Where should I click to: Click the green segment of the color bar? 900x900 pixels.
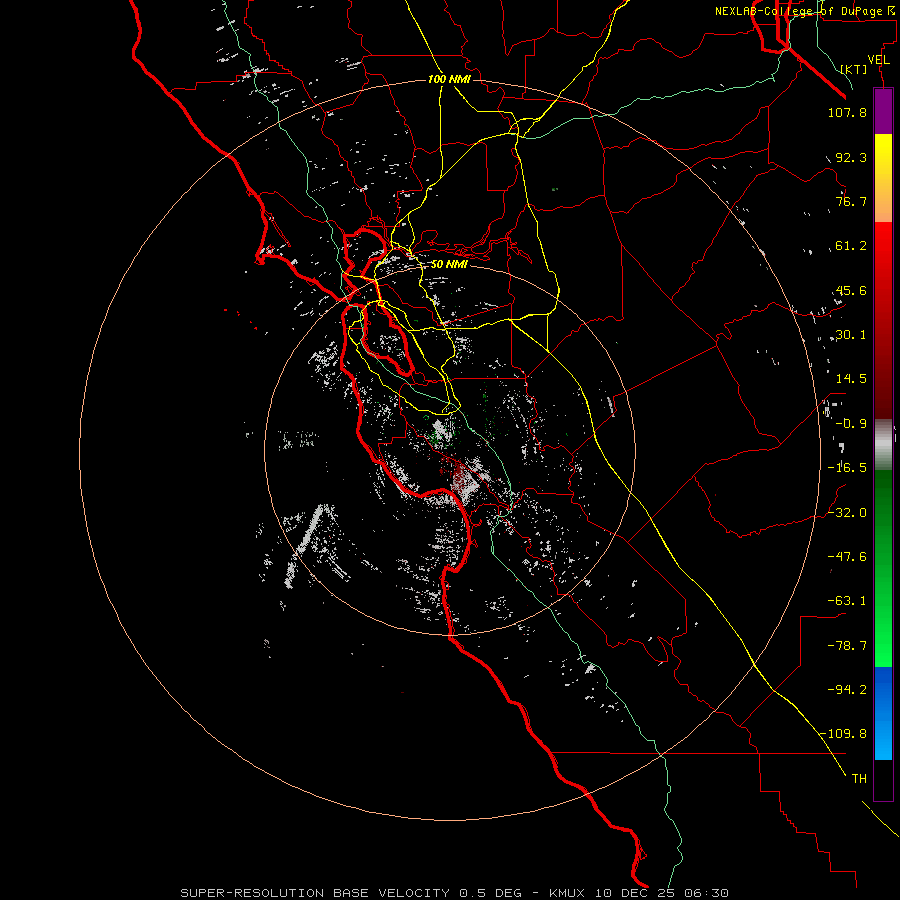click(x=883, y=568)
